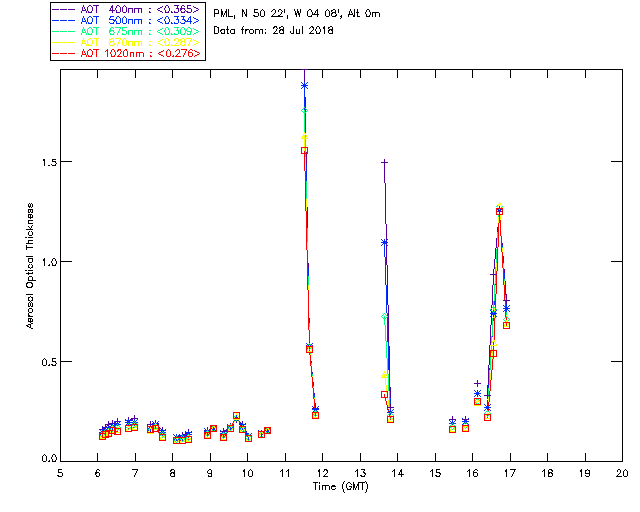Click the 'Aerosol Optical Thickness' axis label

[30, 265]
